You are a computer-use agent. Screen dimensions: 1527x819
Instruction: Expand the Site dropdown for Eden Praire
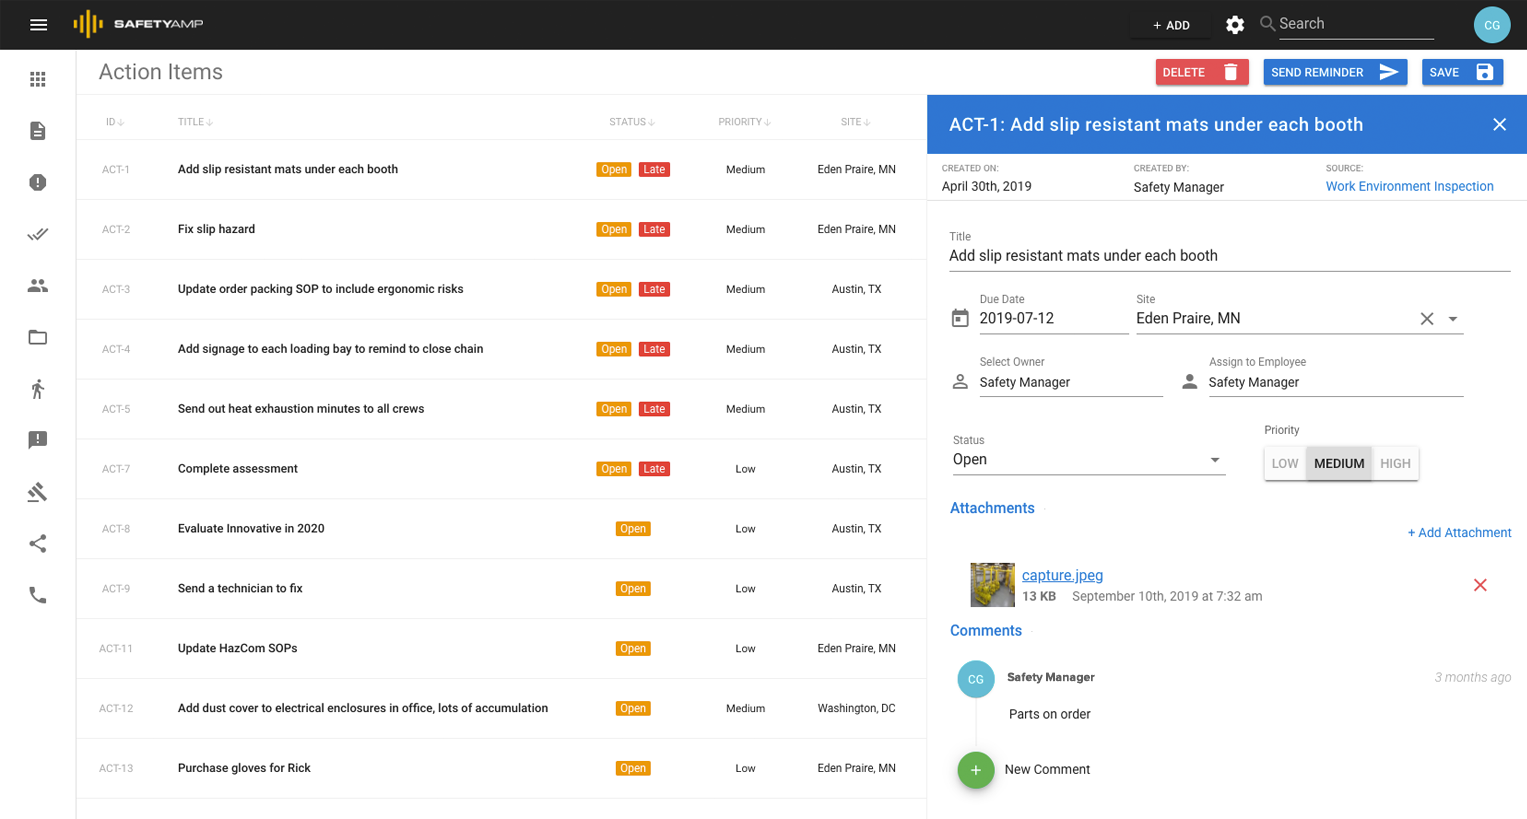coord(1452,318)
